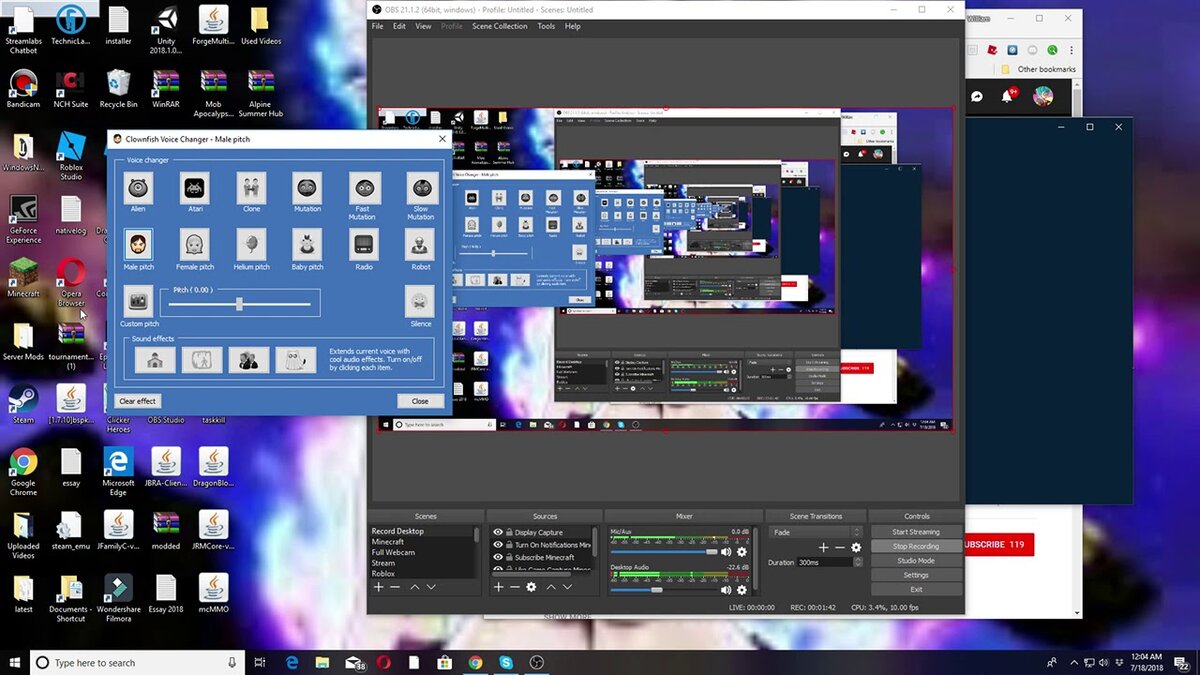
Task: Add a new source with the plus icon
Action: click(x=499, y=587)
